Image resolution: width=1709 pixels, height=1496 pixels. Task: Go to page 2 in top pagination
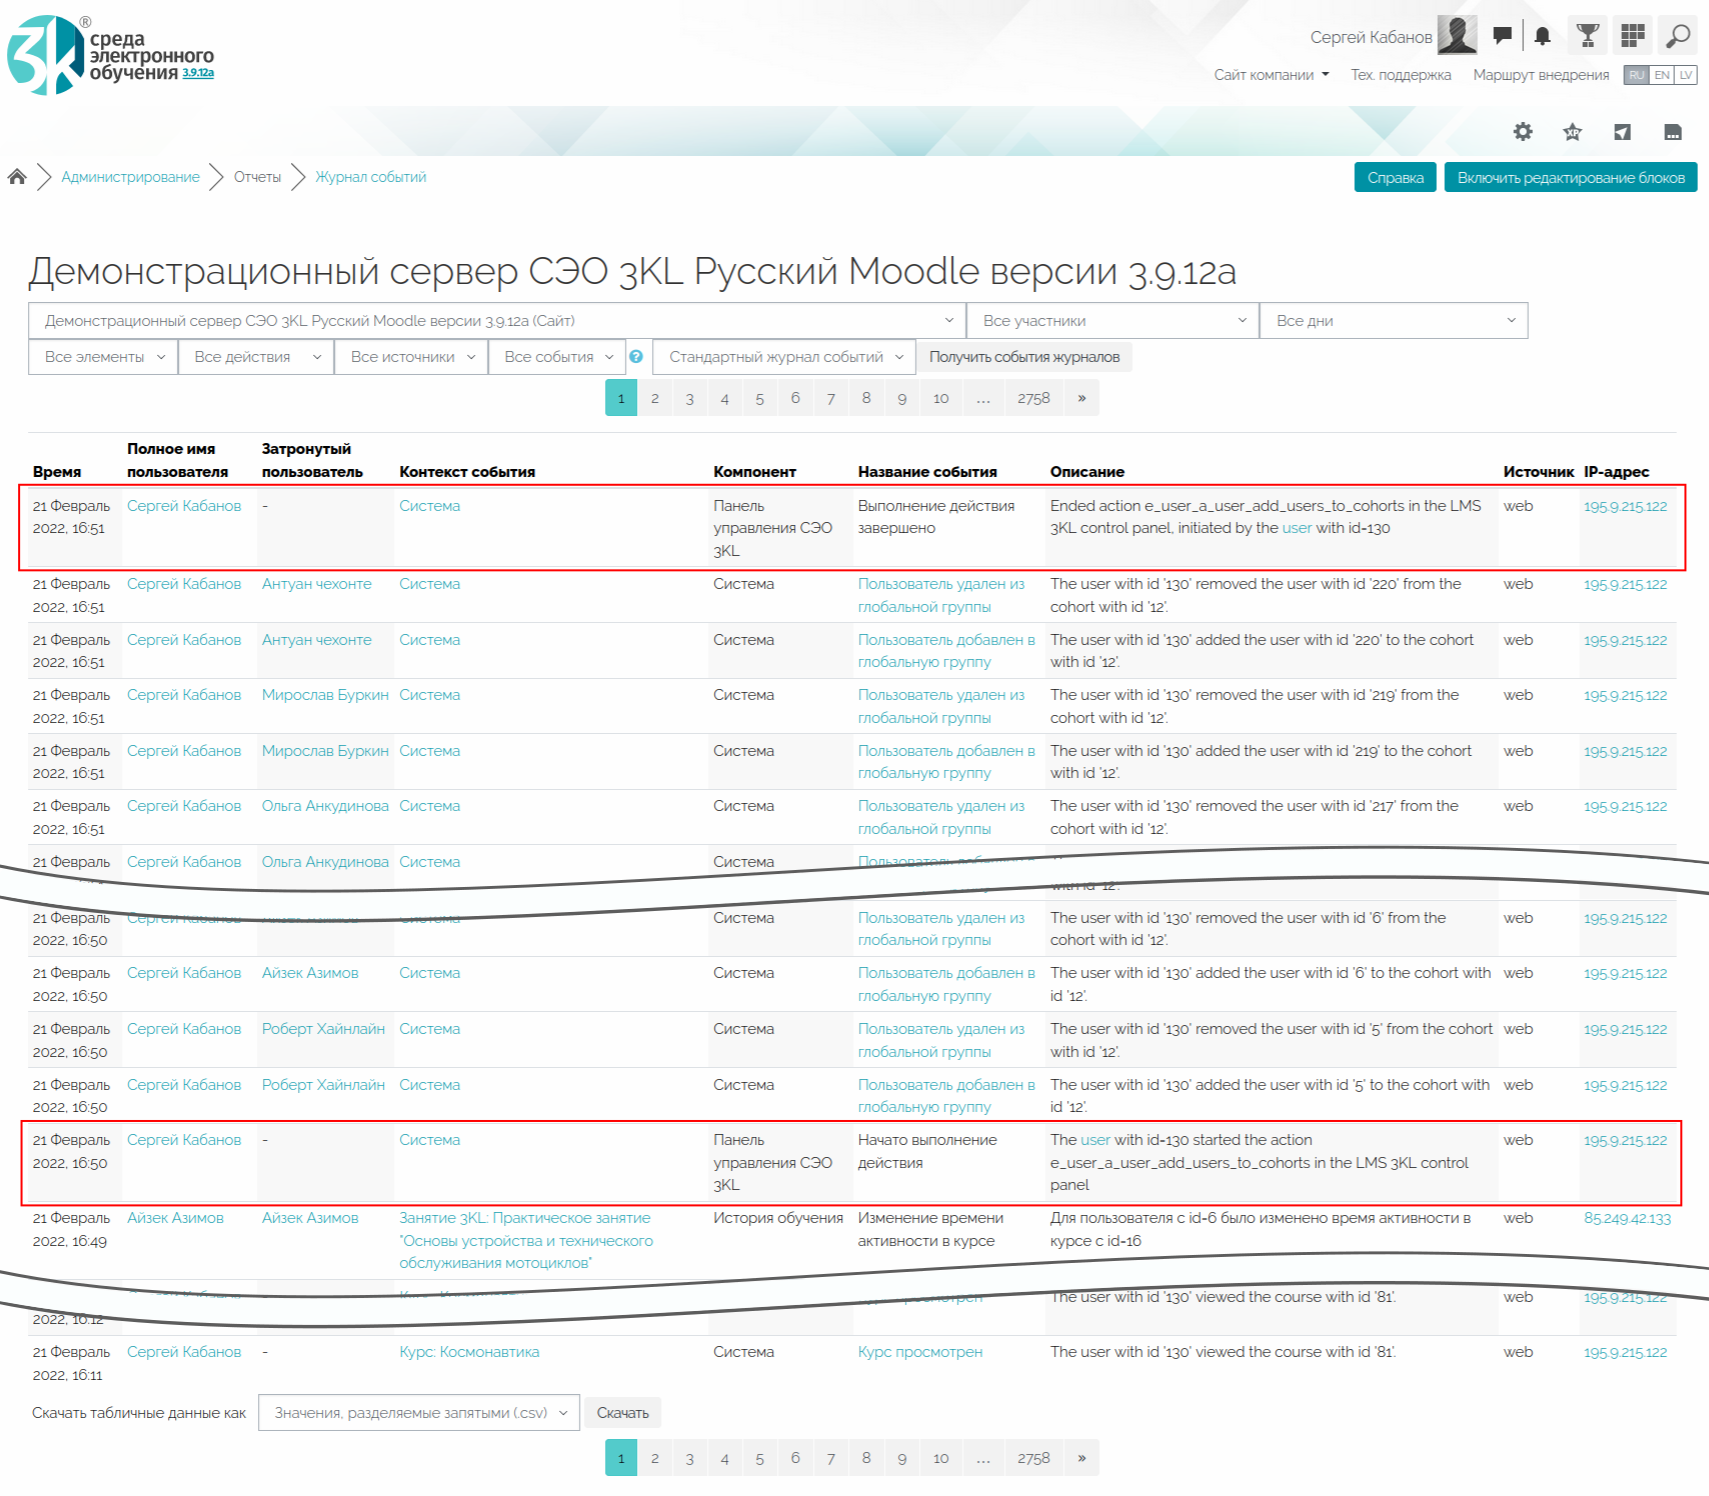pos(655,398)
